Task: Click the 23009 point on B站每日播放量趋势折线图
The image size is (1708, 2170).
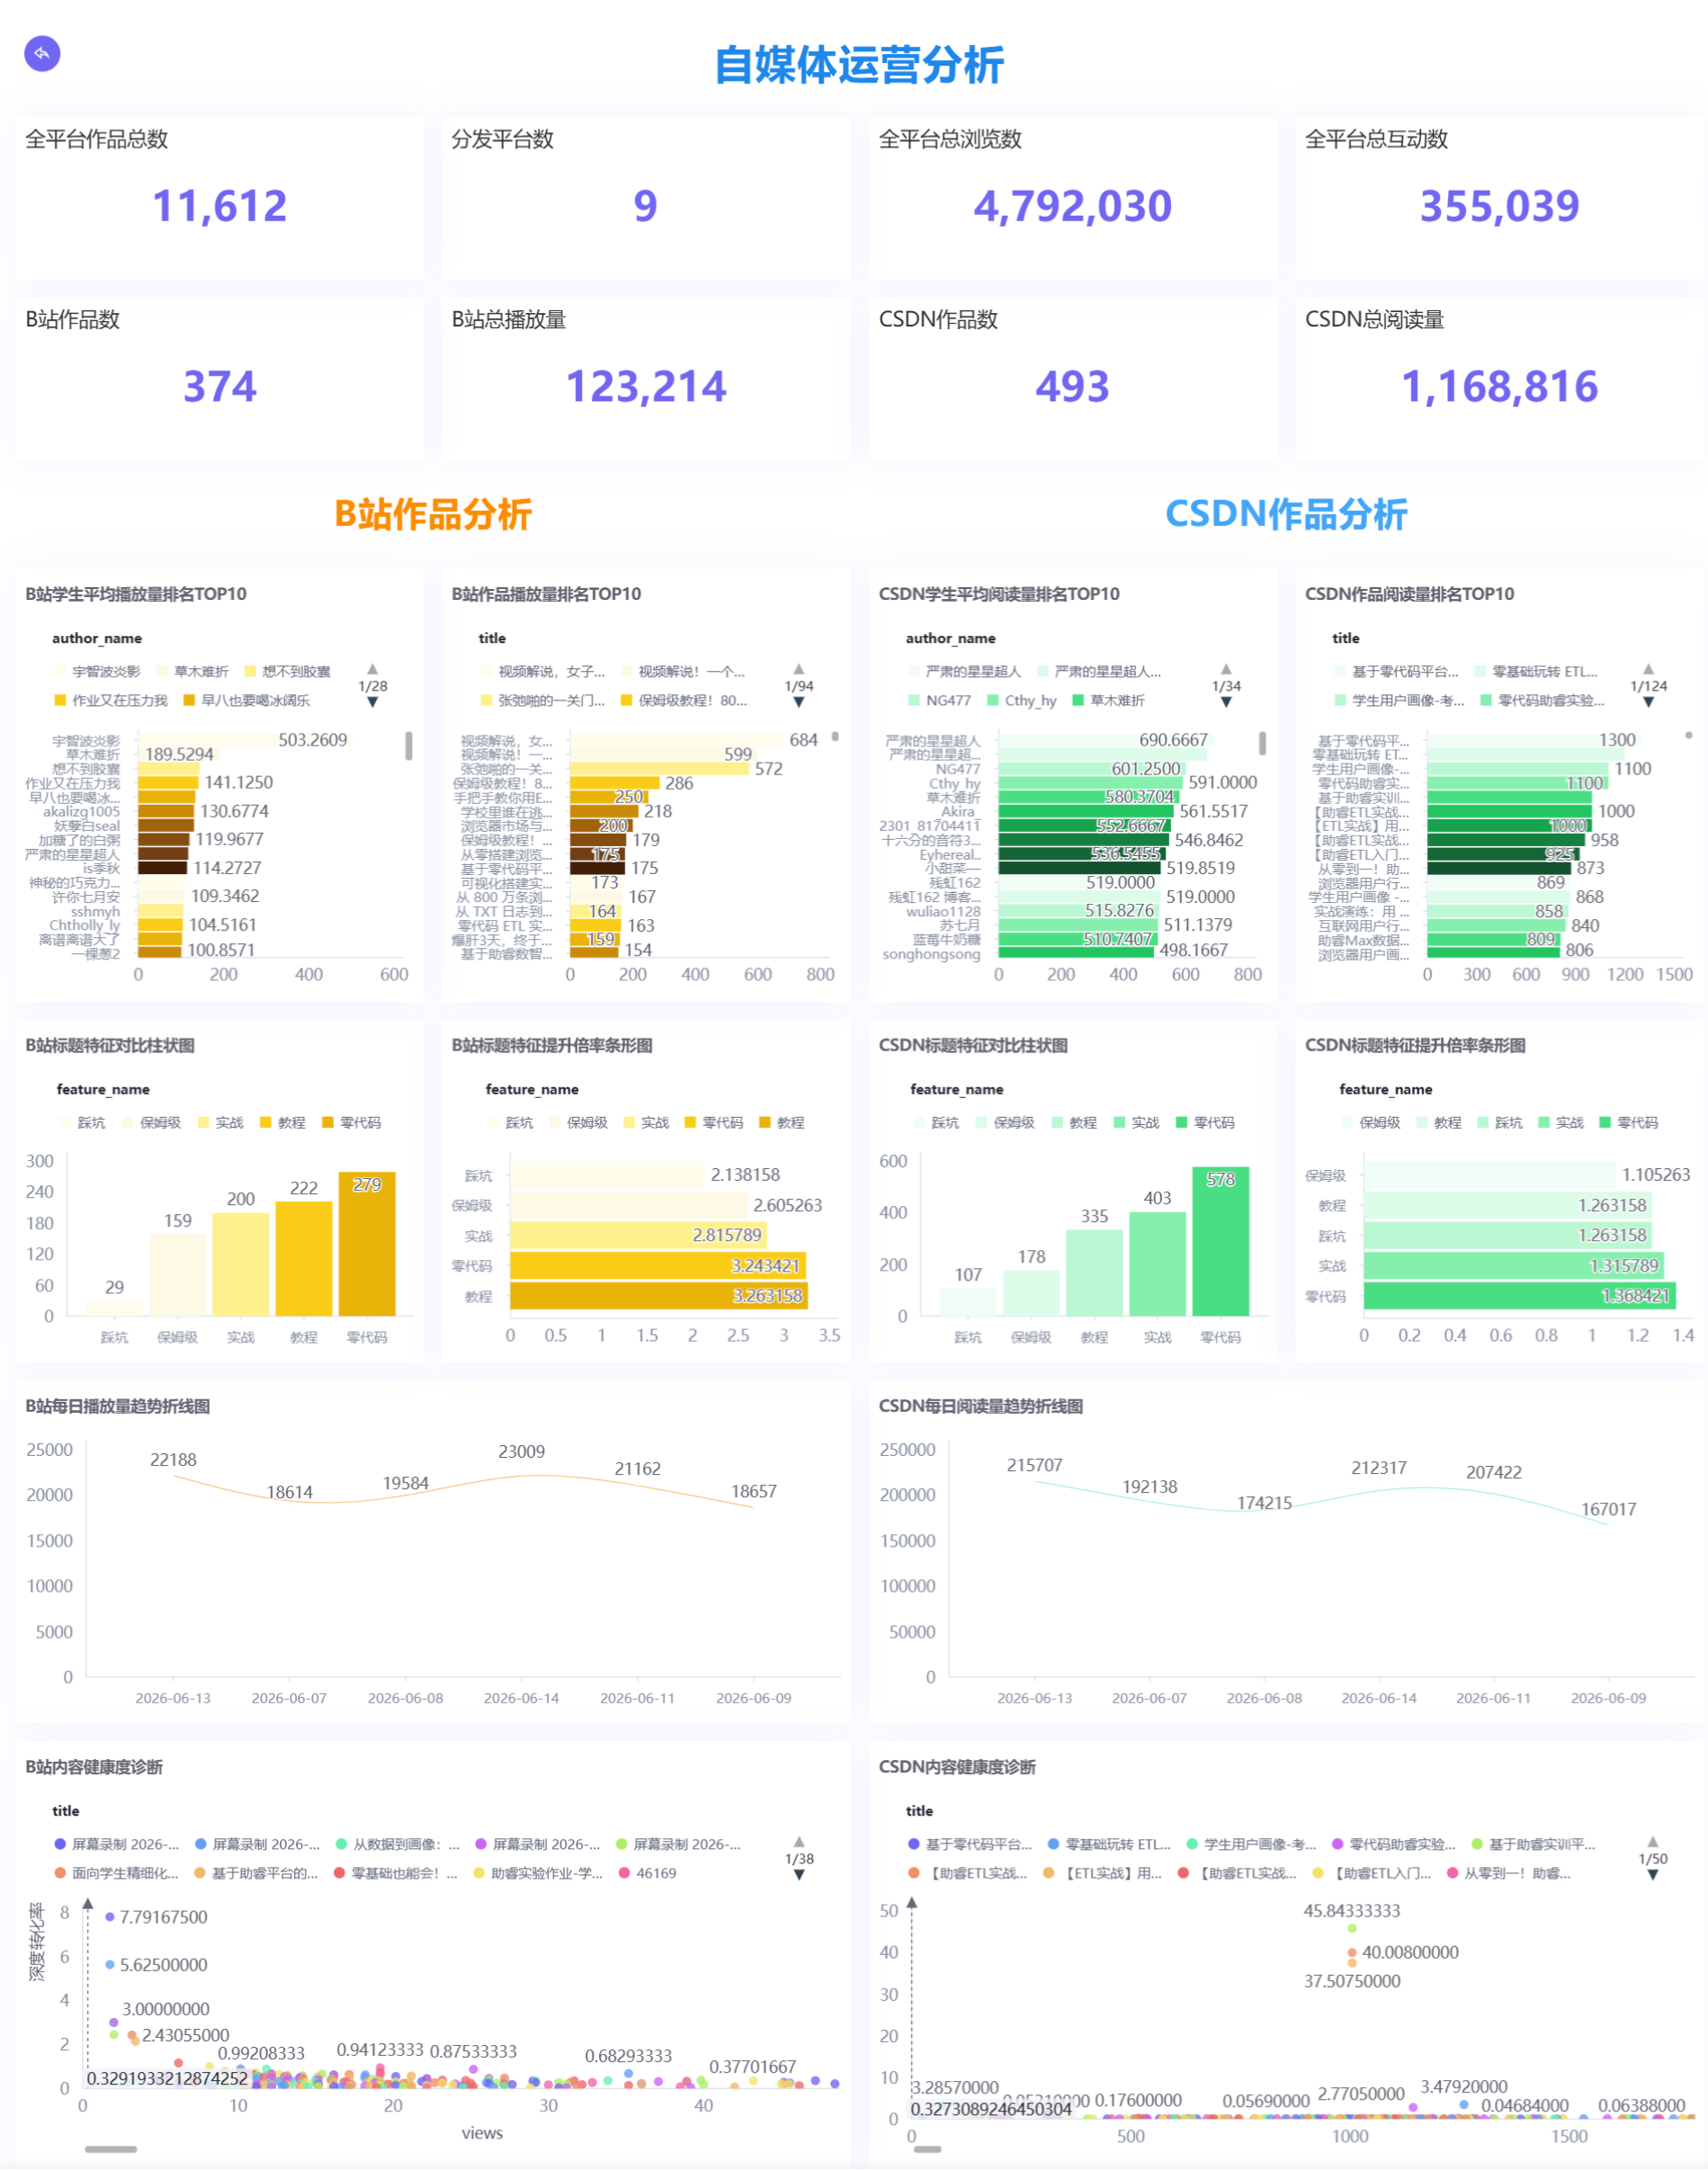Action: tap(521, 1476)
